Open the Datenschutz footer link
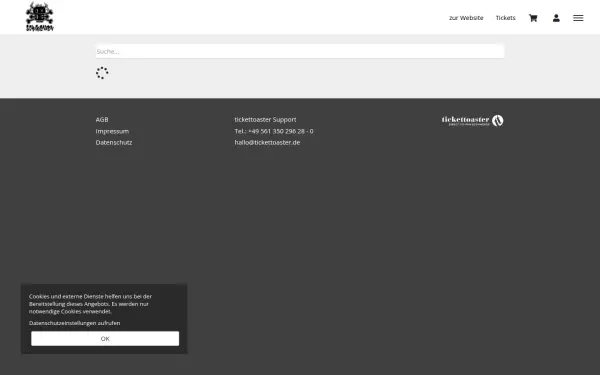 [114, 142]
